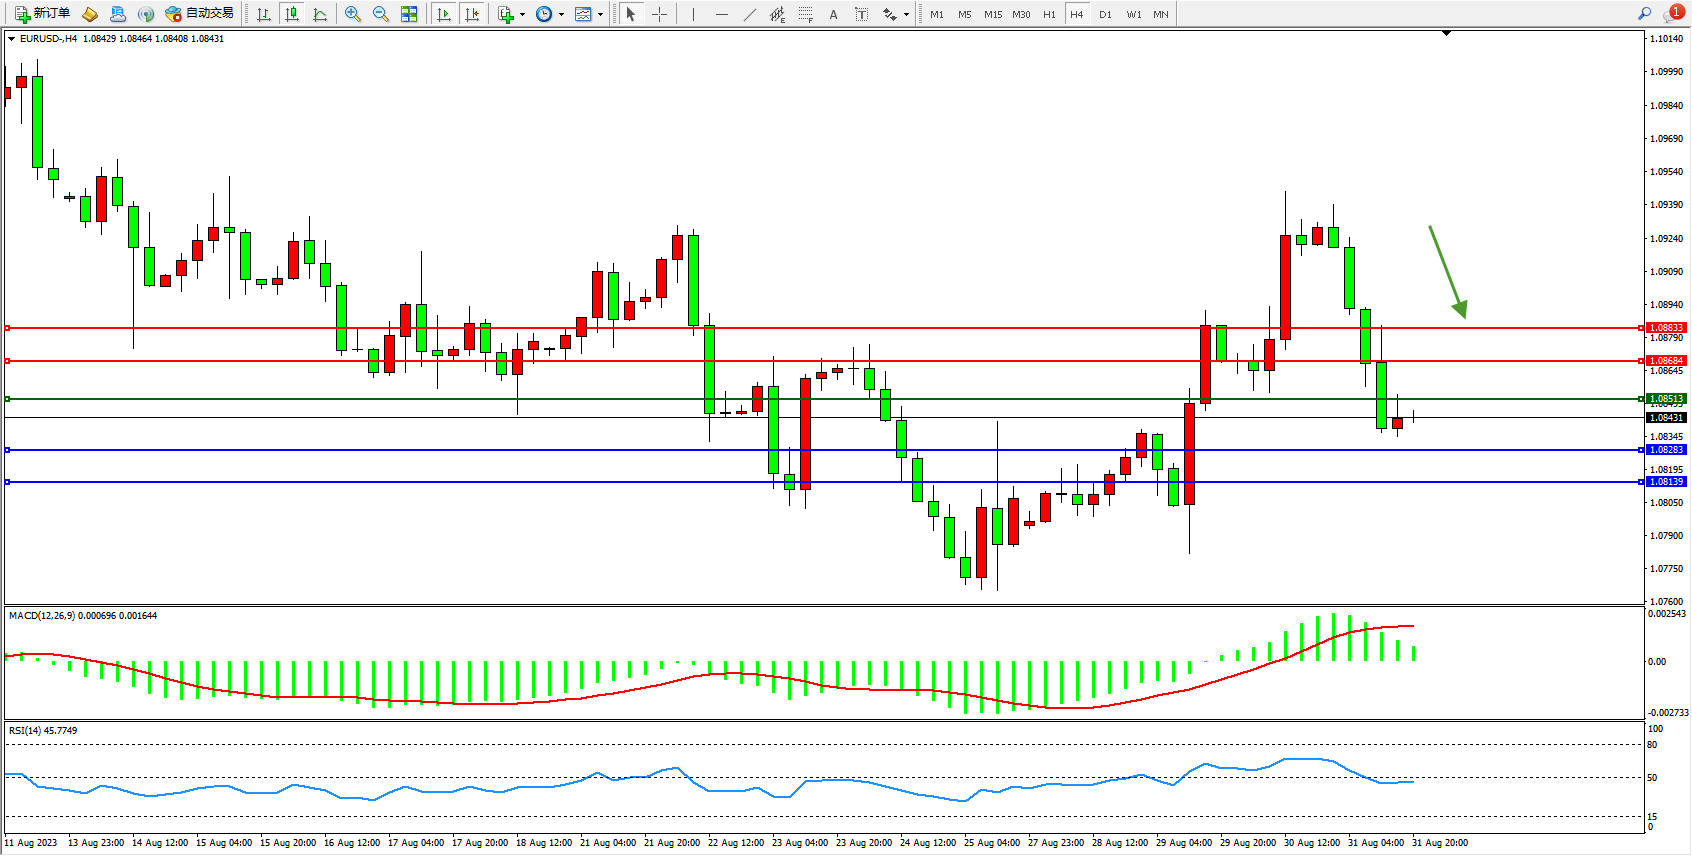The image size is (1692, 856).
Task: Open the indicators list dropdown arrow
Action: point(522,14)
